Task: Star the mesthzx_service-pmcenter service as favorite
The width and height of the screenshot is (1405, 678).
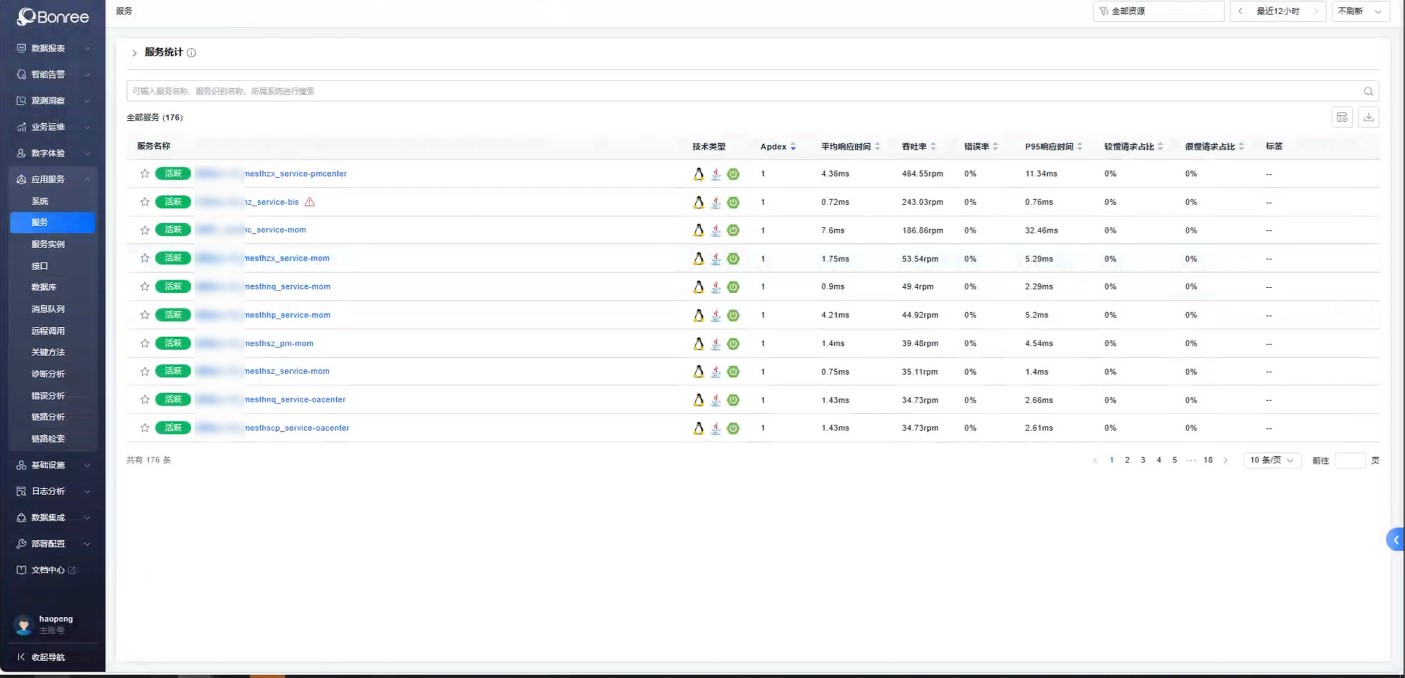Action: 145,174
